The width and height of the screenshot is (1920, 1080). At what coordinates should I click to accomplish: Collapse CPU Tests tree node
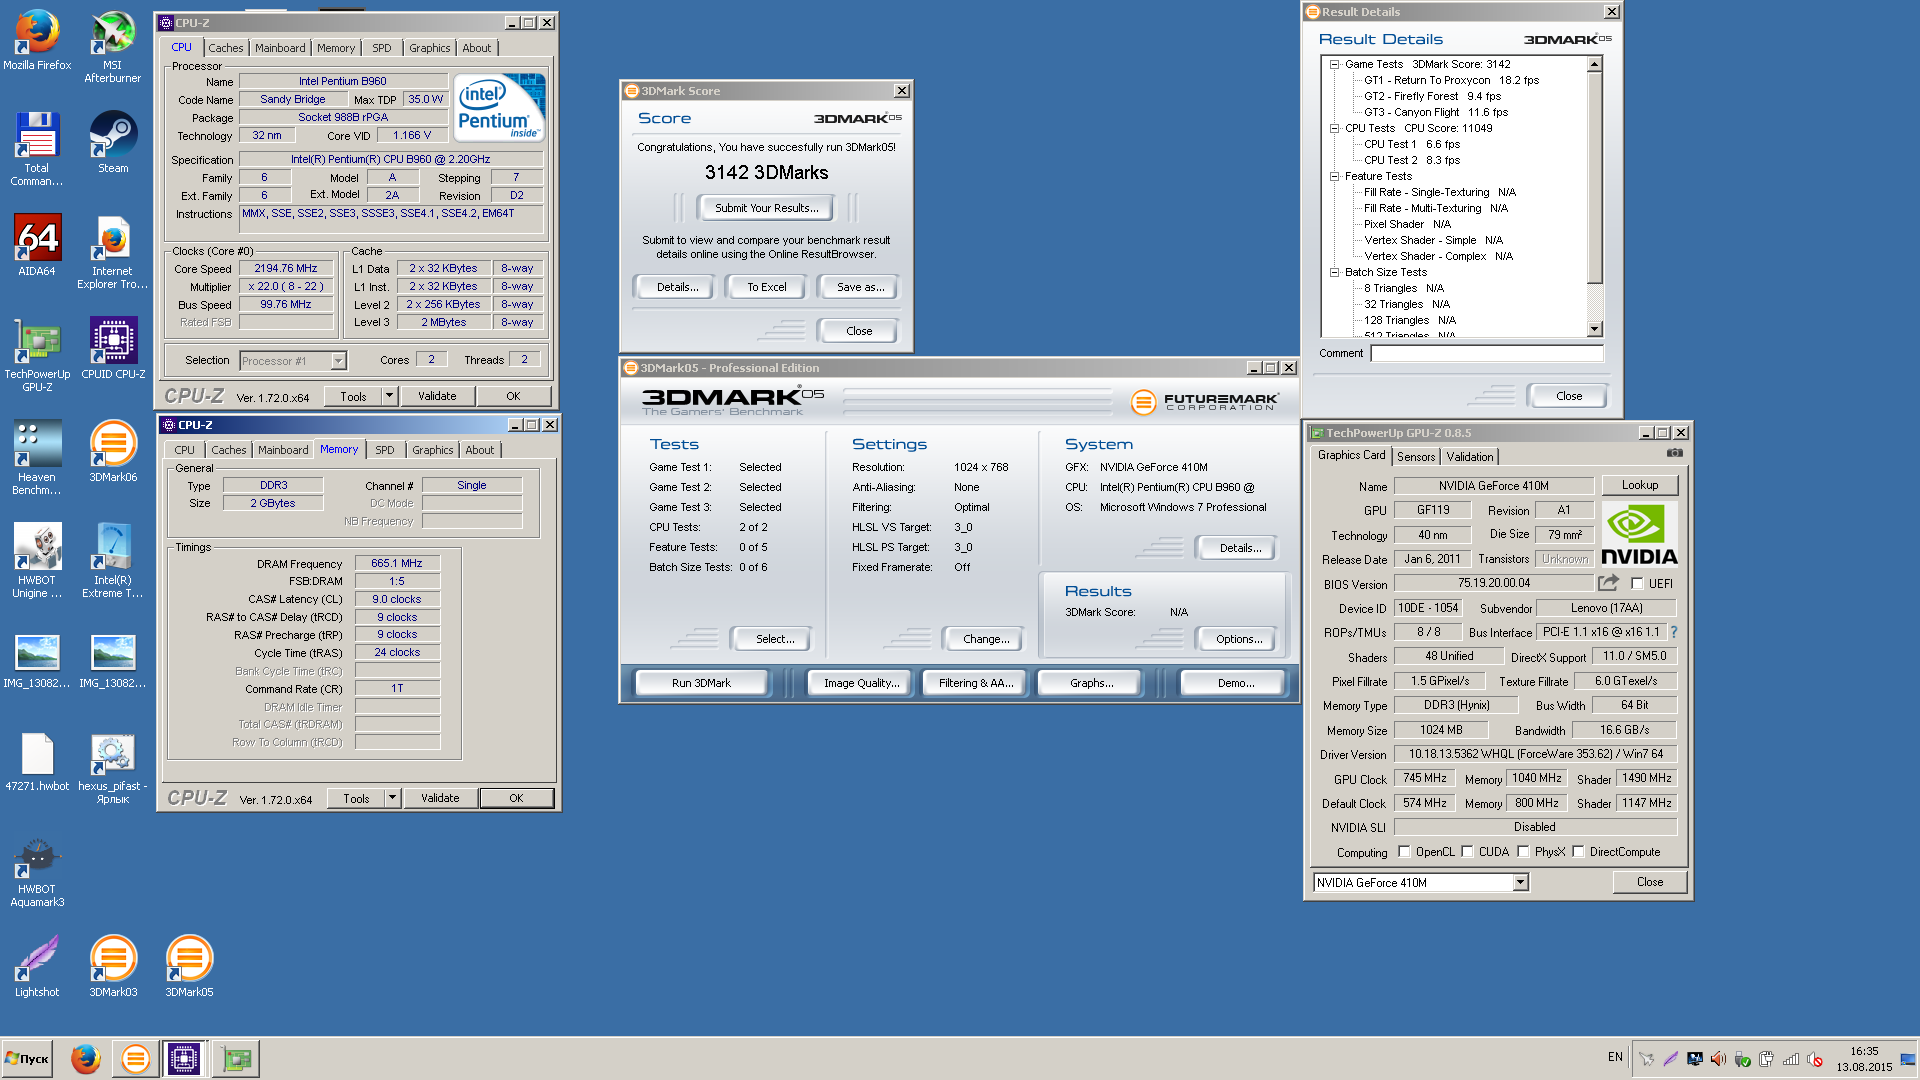pos(1334,128)
